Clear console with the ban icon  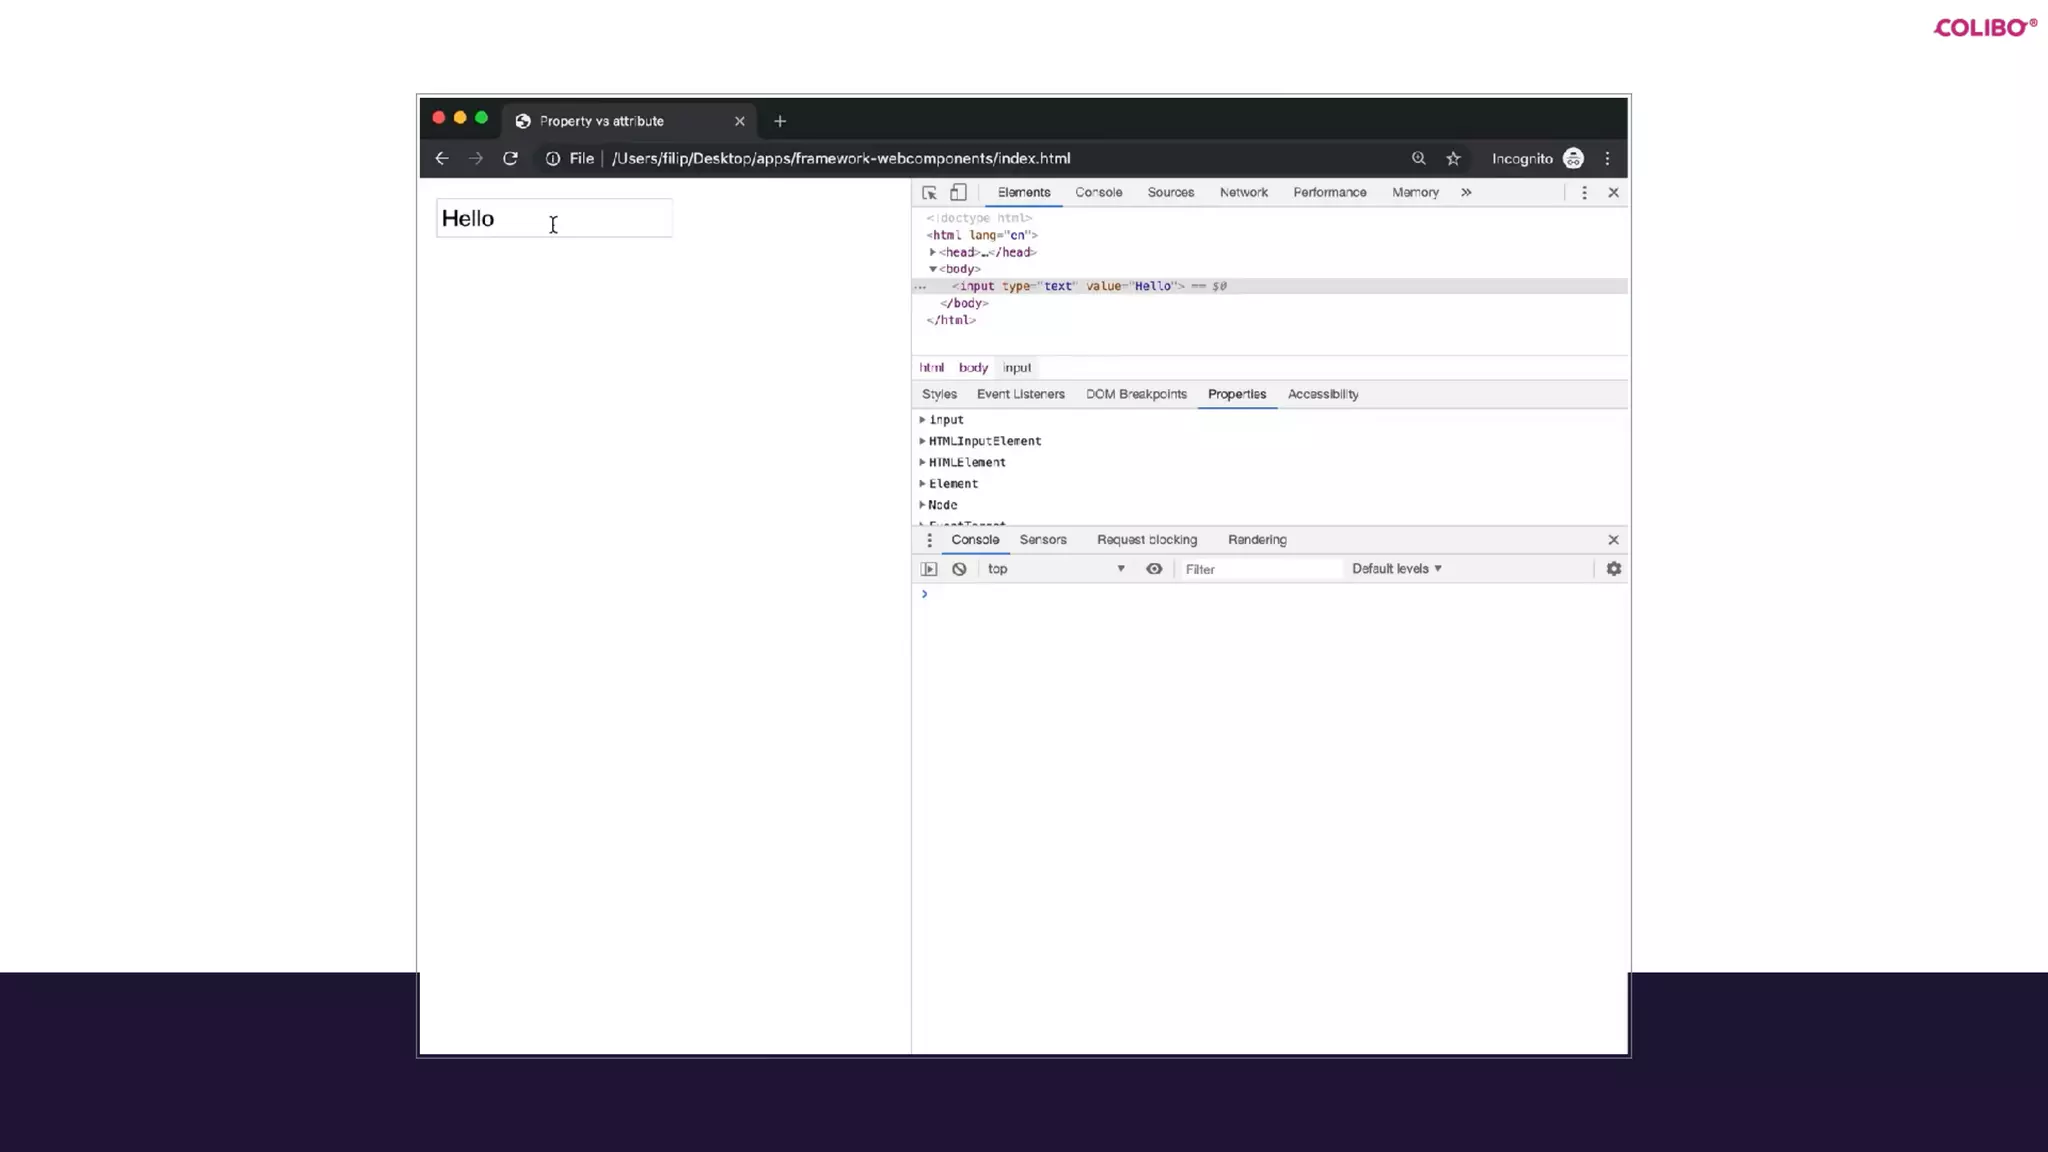(959, 569)
